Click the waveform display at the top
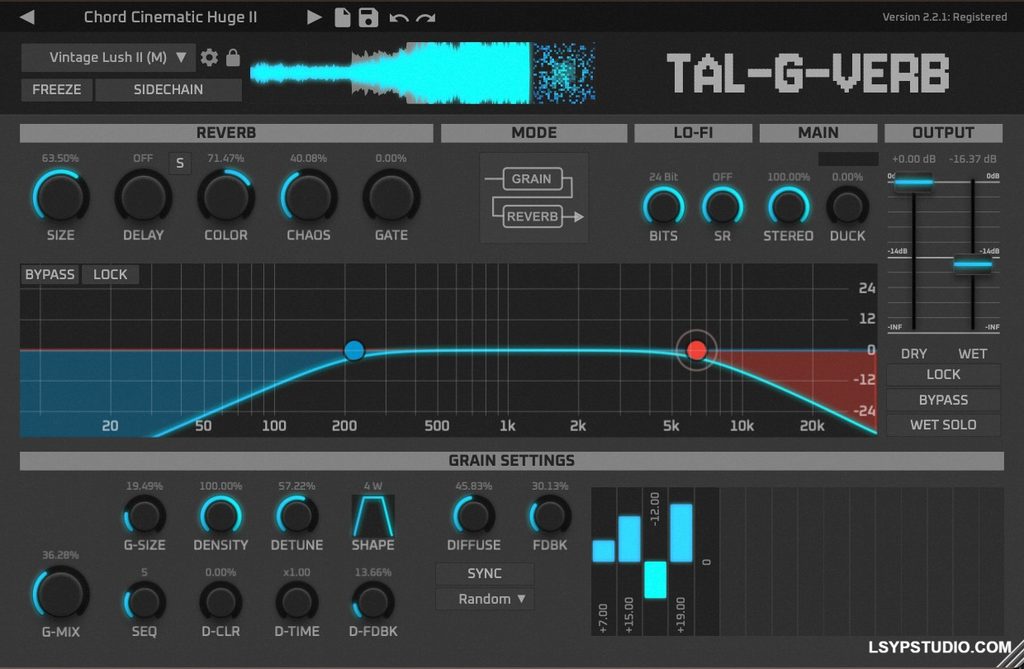 [x=423, y=73]
